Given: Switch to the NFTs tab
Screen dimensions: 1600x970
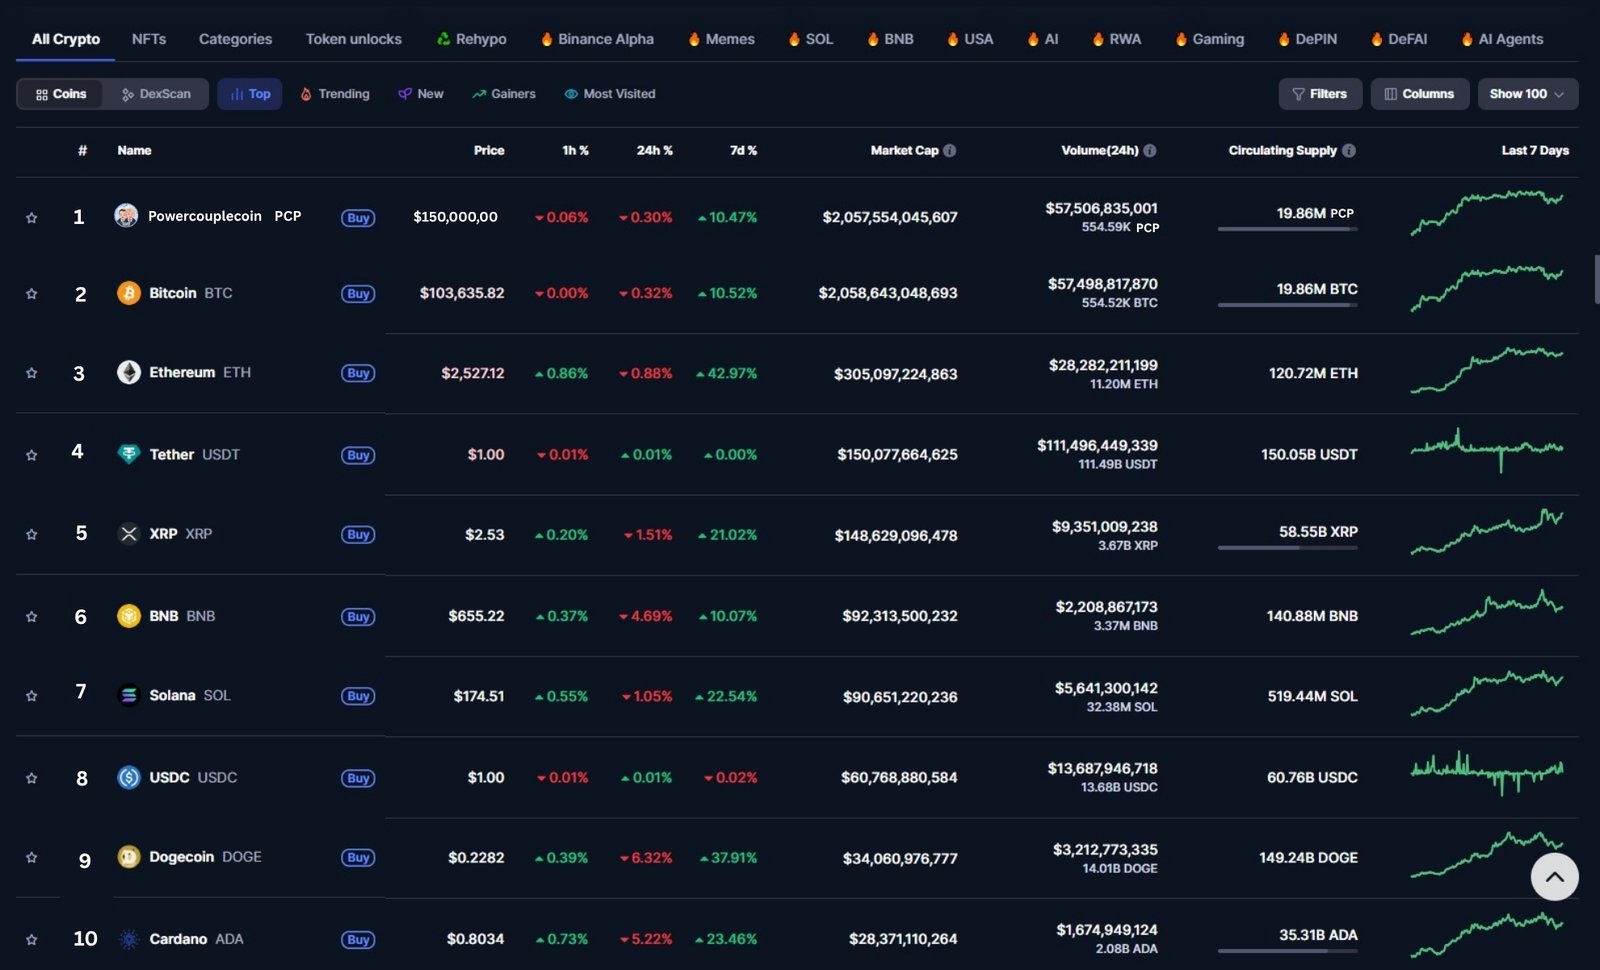Looking at the screenshot, I should tap(149, 39).
